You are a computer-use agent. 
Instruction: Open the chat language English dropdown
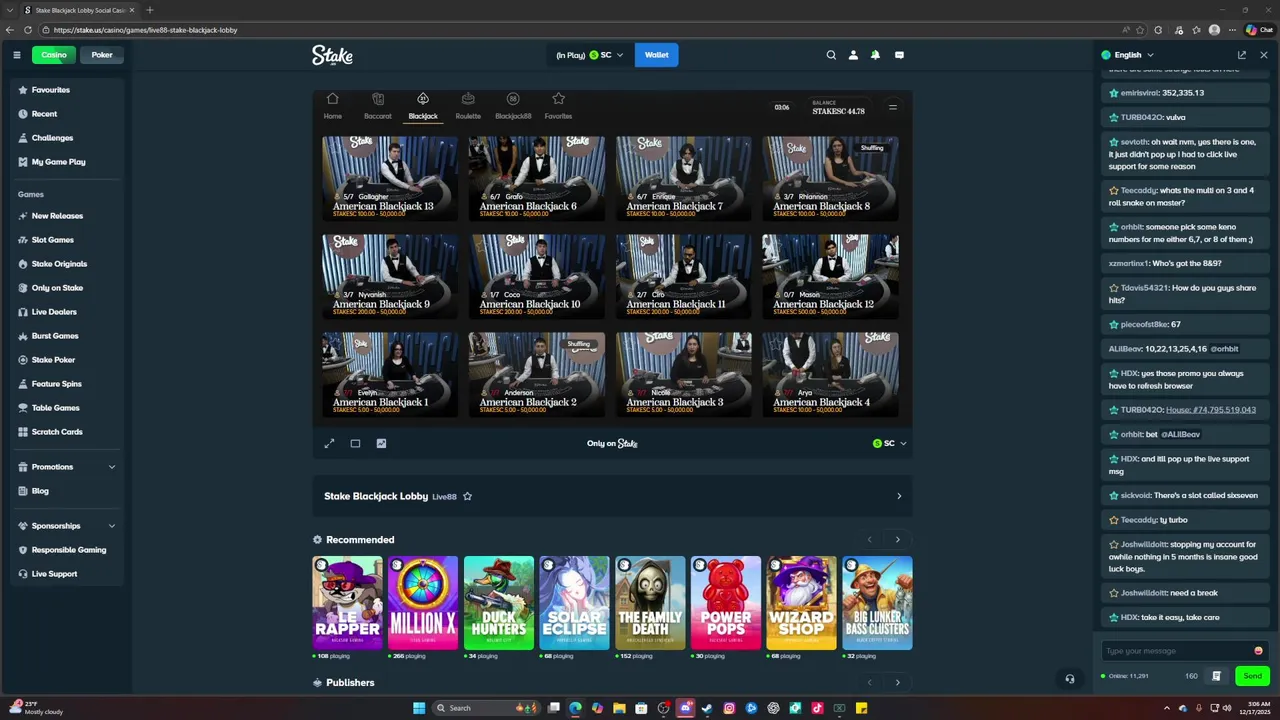[x=1128, y=55]
